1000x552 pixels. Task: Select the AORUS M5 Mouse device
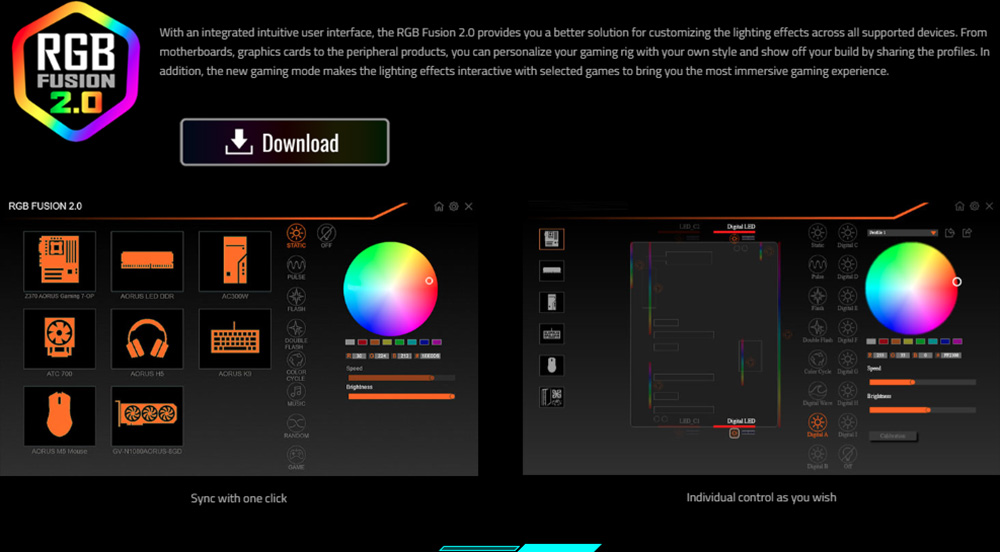[x=59, y=416]
